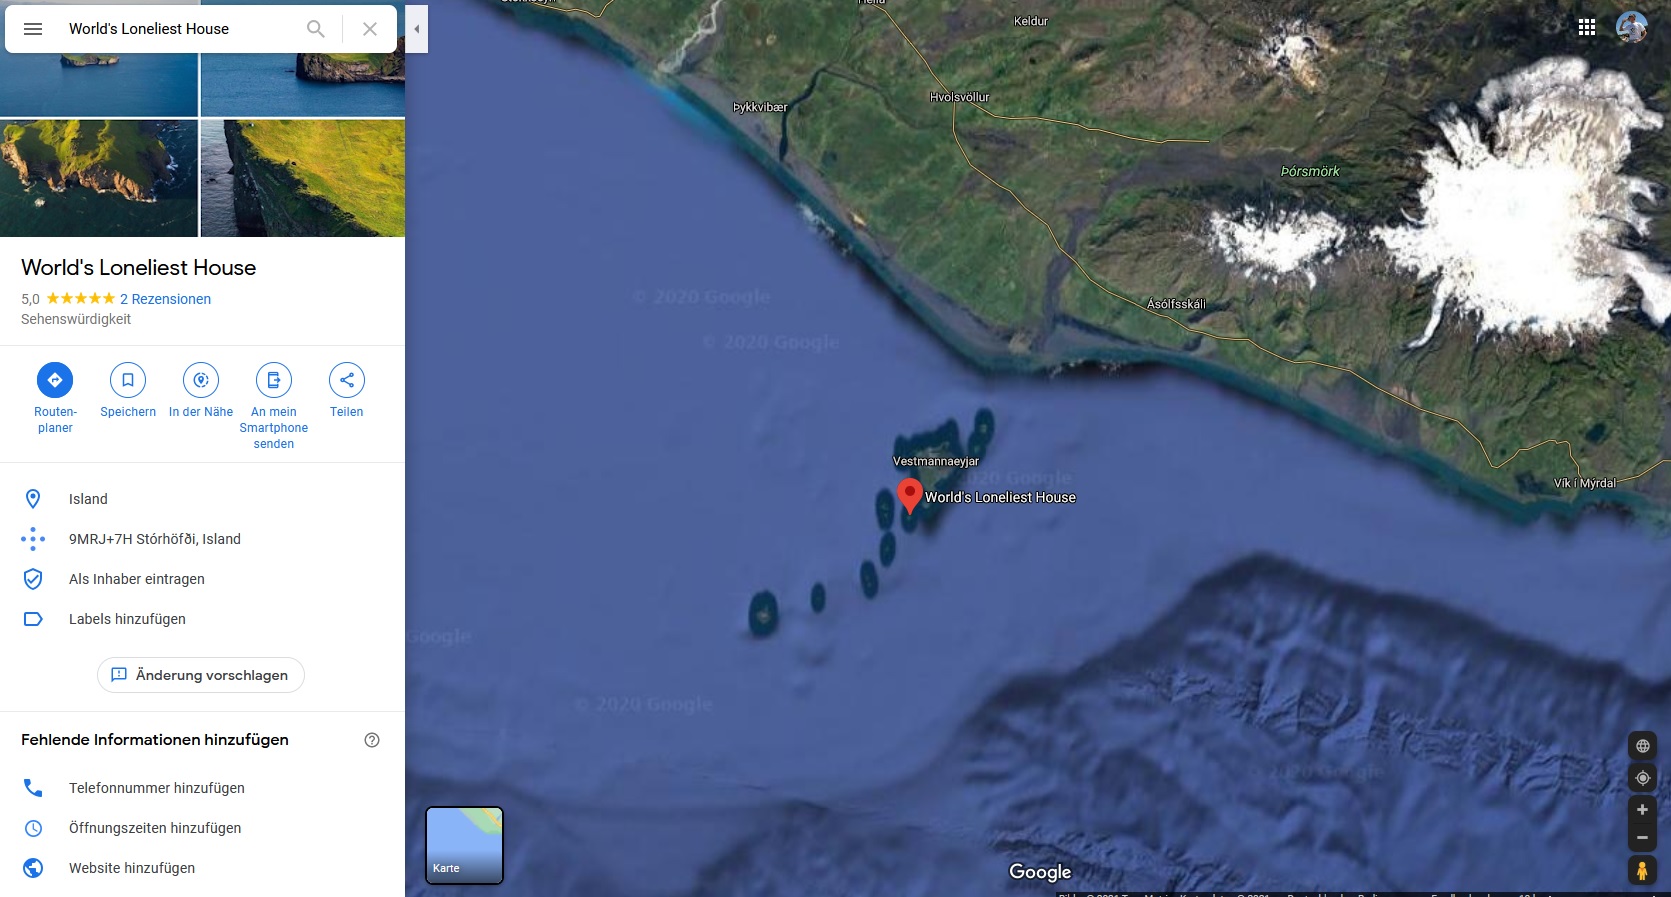
Task: Click the red World's Loneliest House pin
Action: click(x=909, y=495)
